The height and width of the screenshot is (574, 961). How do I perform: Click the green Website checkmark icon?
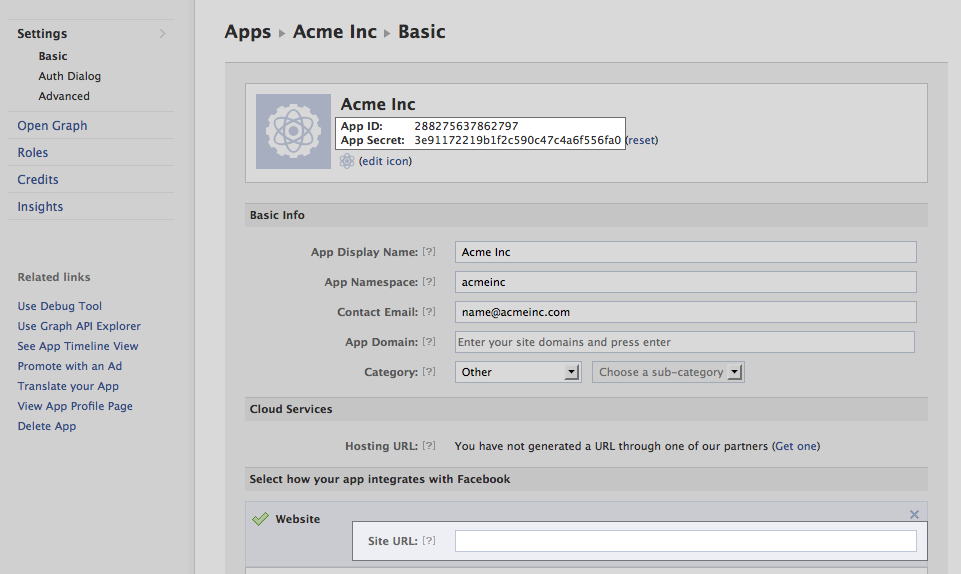[260, 519]
